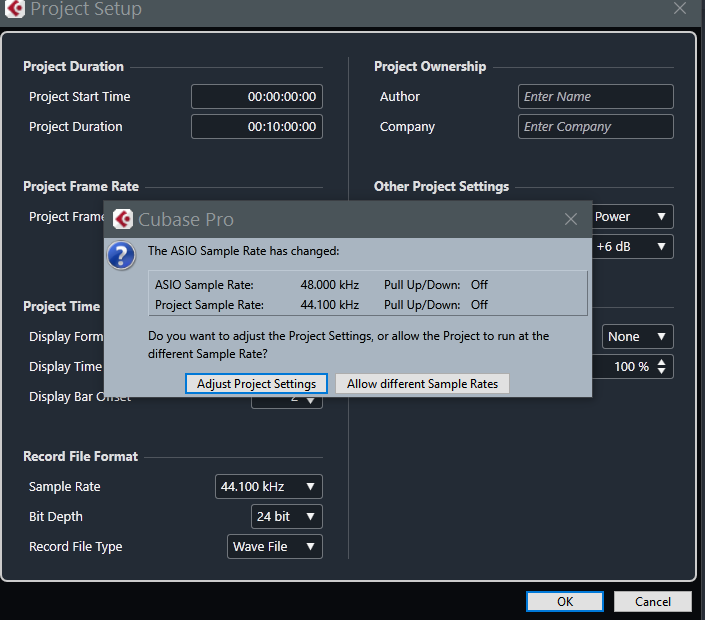Cancel the Project Setup dialog

(652, 601)
